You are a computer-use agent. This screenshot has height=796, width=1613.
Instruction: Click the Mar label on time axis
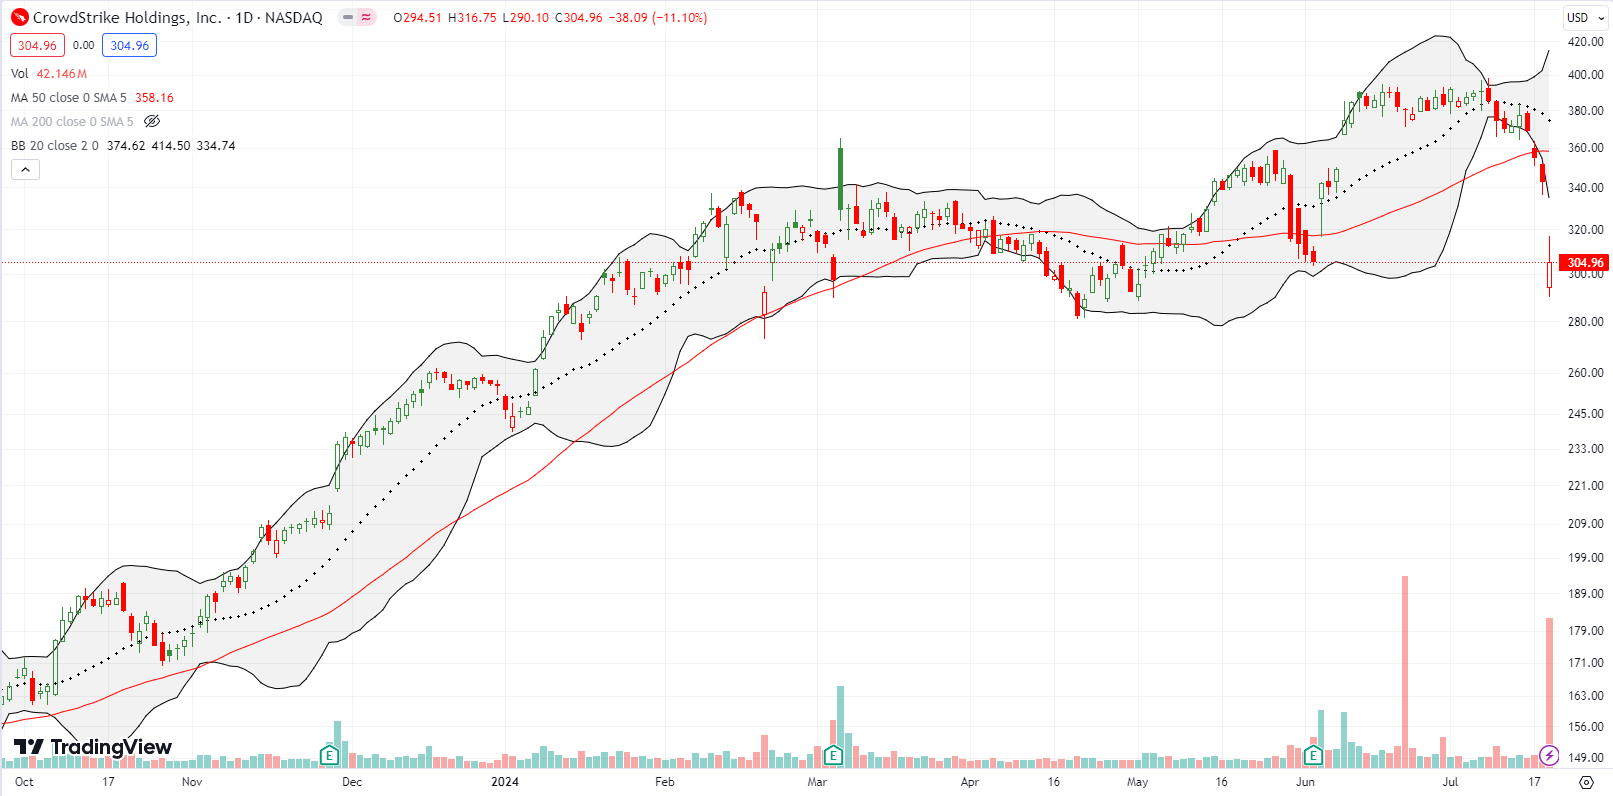tap(817, 782)
